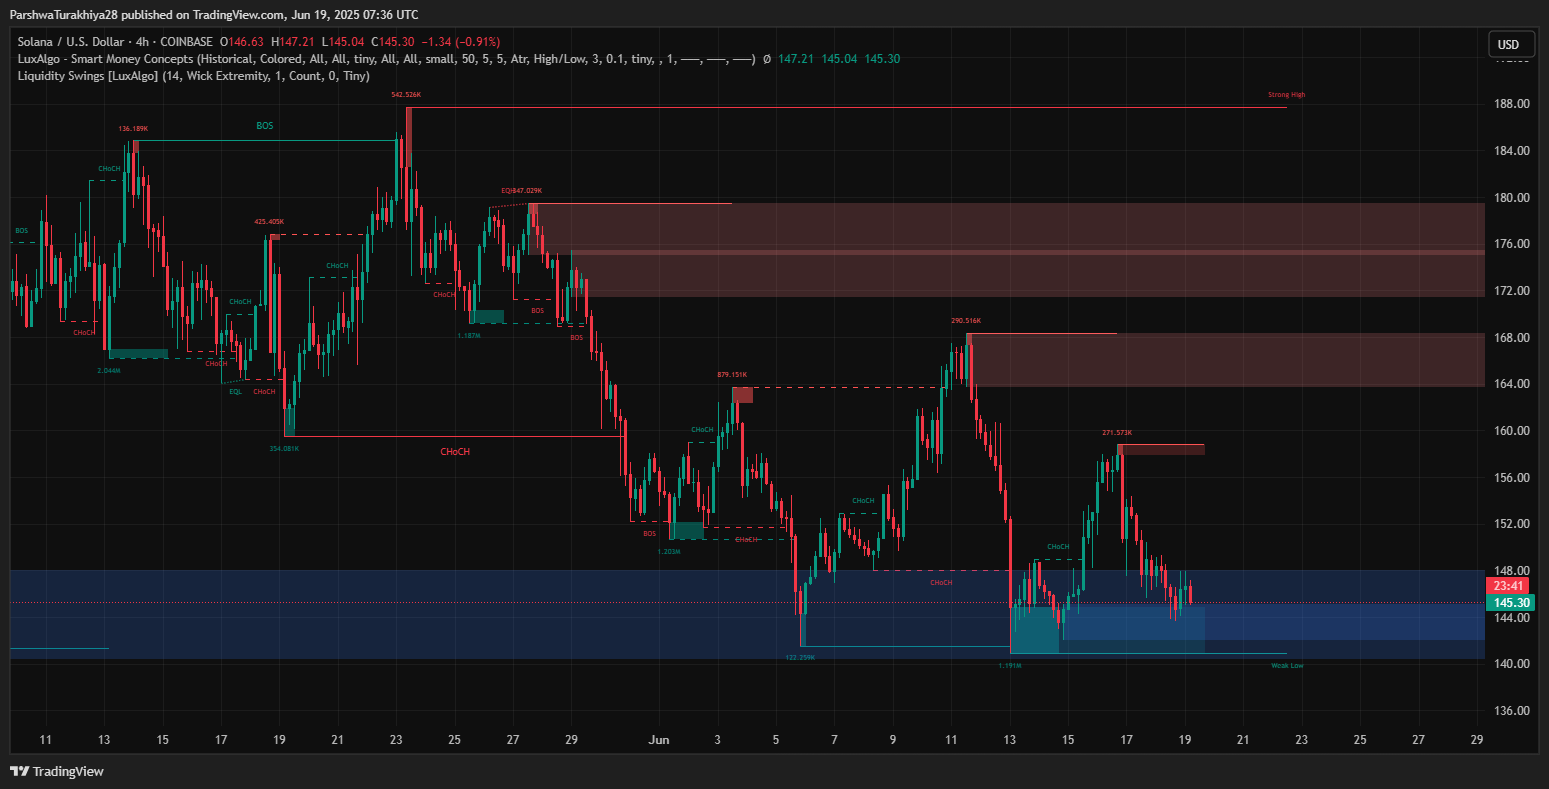
Task: Click the 136.00 level on price axis
Action: (1513, 711)
